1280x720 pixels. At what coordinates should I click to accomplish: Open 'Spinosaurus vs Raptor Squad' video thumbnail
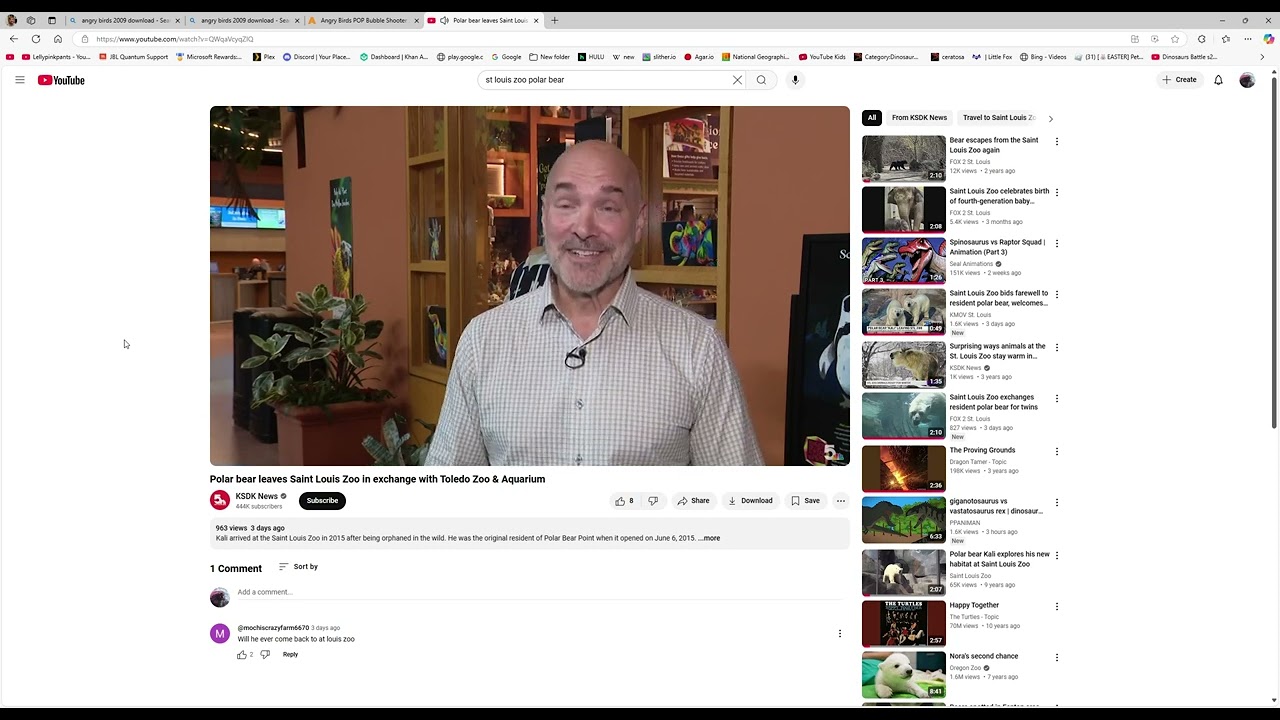pyautogui.click(x=904, y=261)
